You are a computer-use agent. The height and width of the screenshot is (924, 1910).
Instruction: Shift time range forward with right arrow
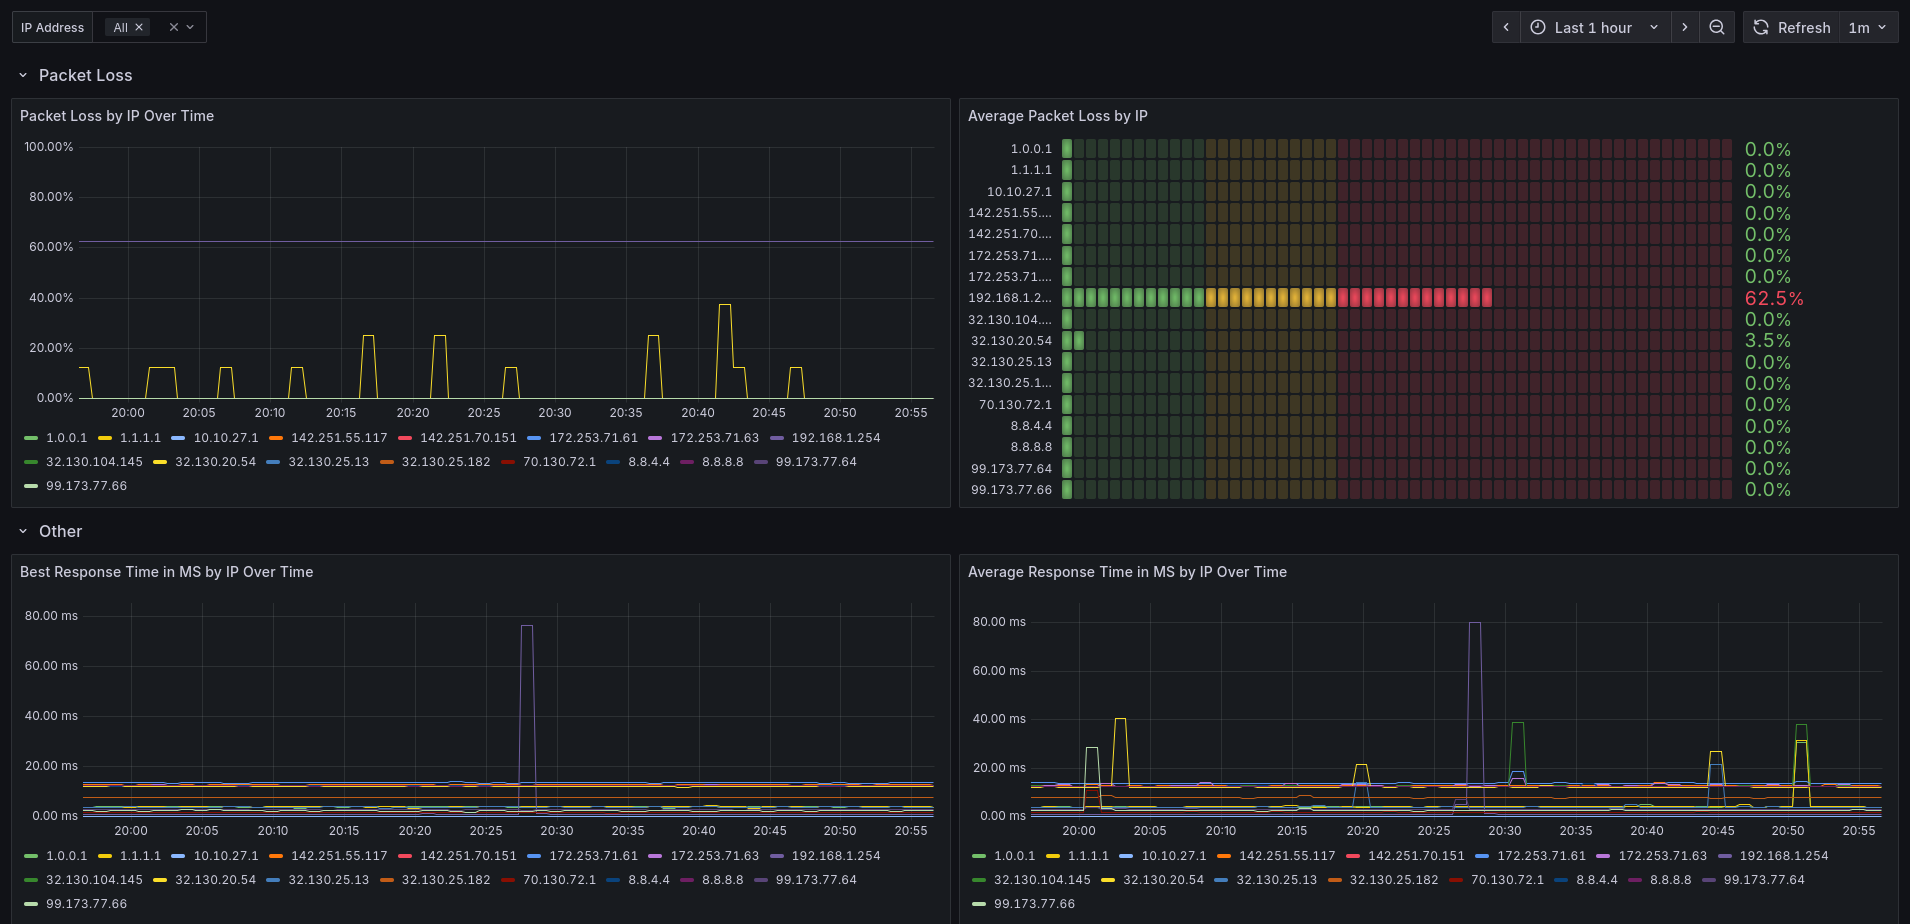tap(1685, 28)
